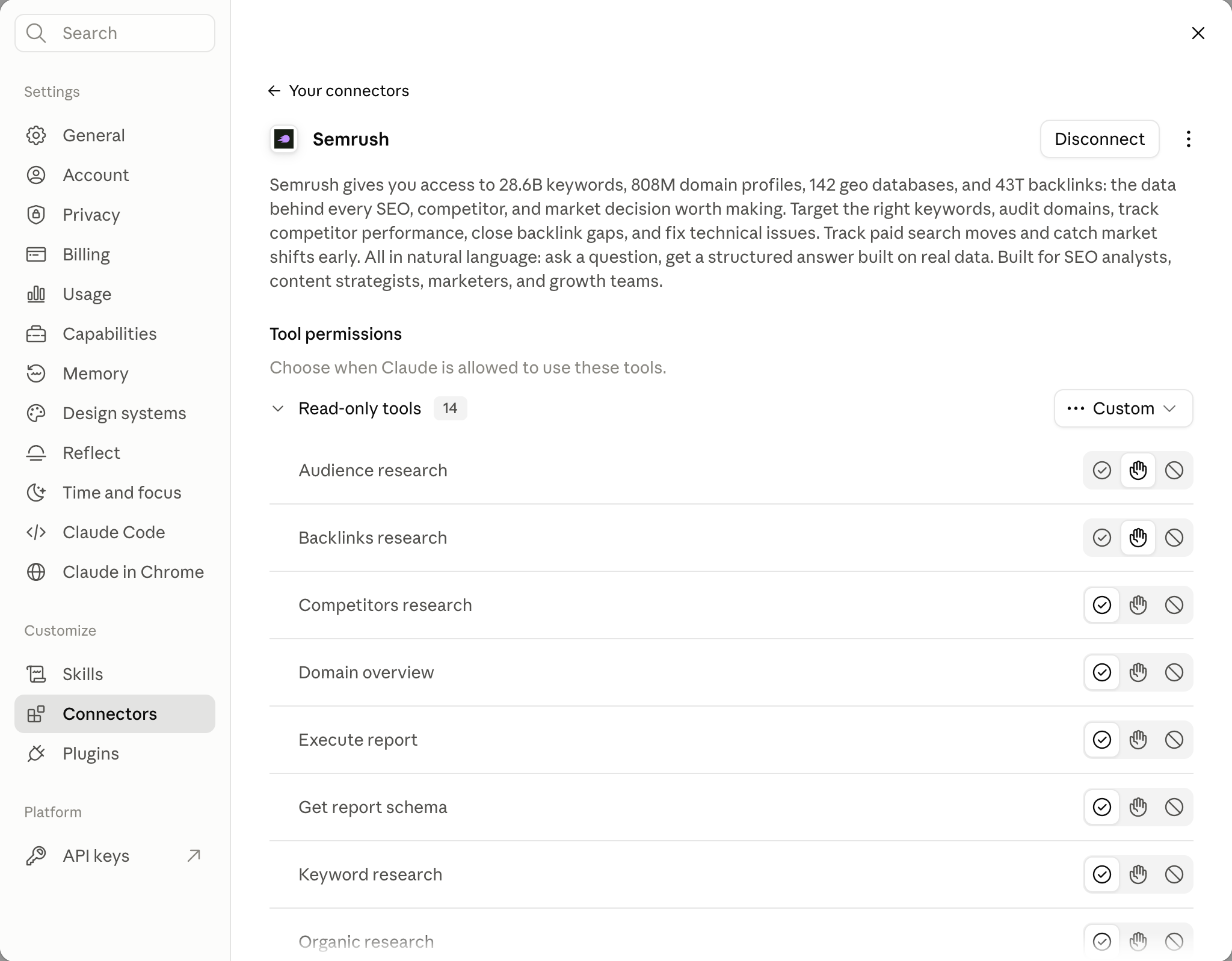Viewport: 1232px width, 961px height.
Task: Disconnect the Semrush connector
Action: [1100, 139]
